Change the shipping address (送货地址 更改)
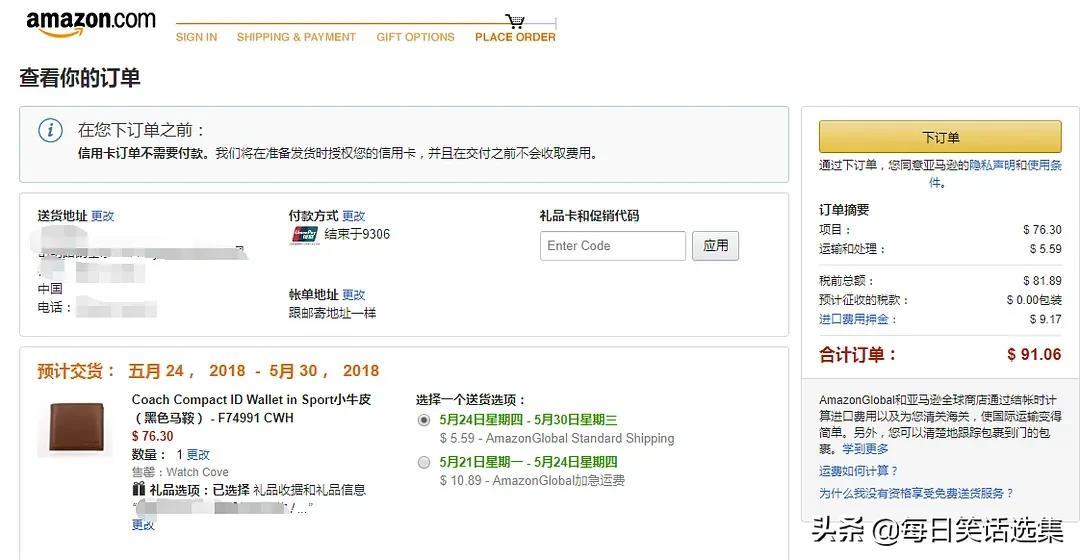This screenshot has width=1080, height=560. pyautogui.click(x=103, y=216)
